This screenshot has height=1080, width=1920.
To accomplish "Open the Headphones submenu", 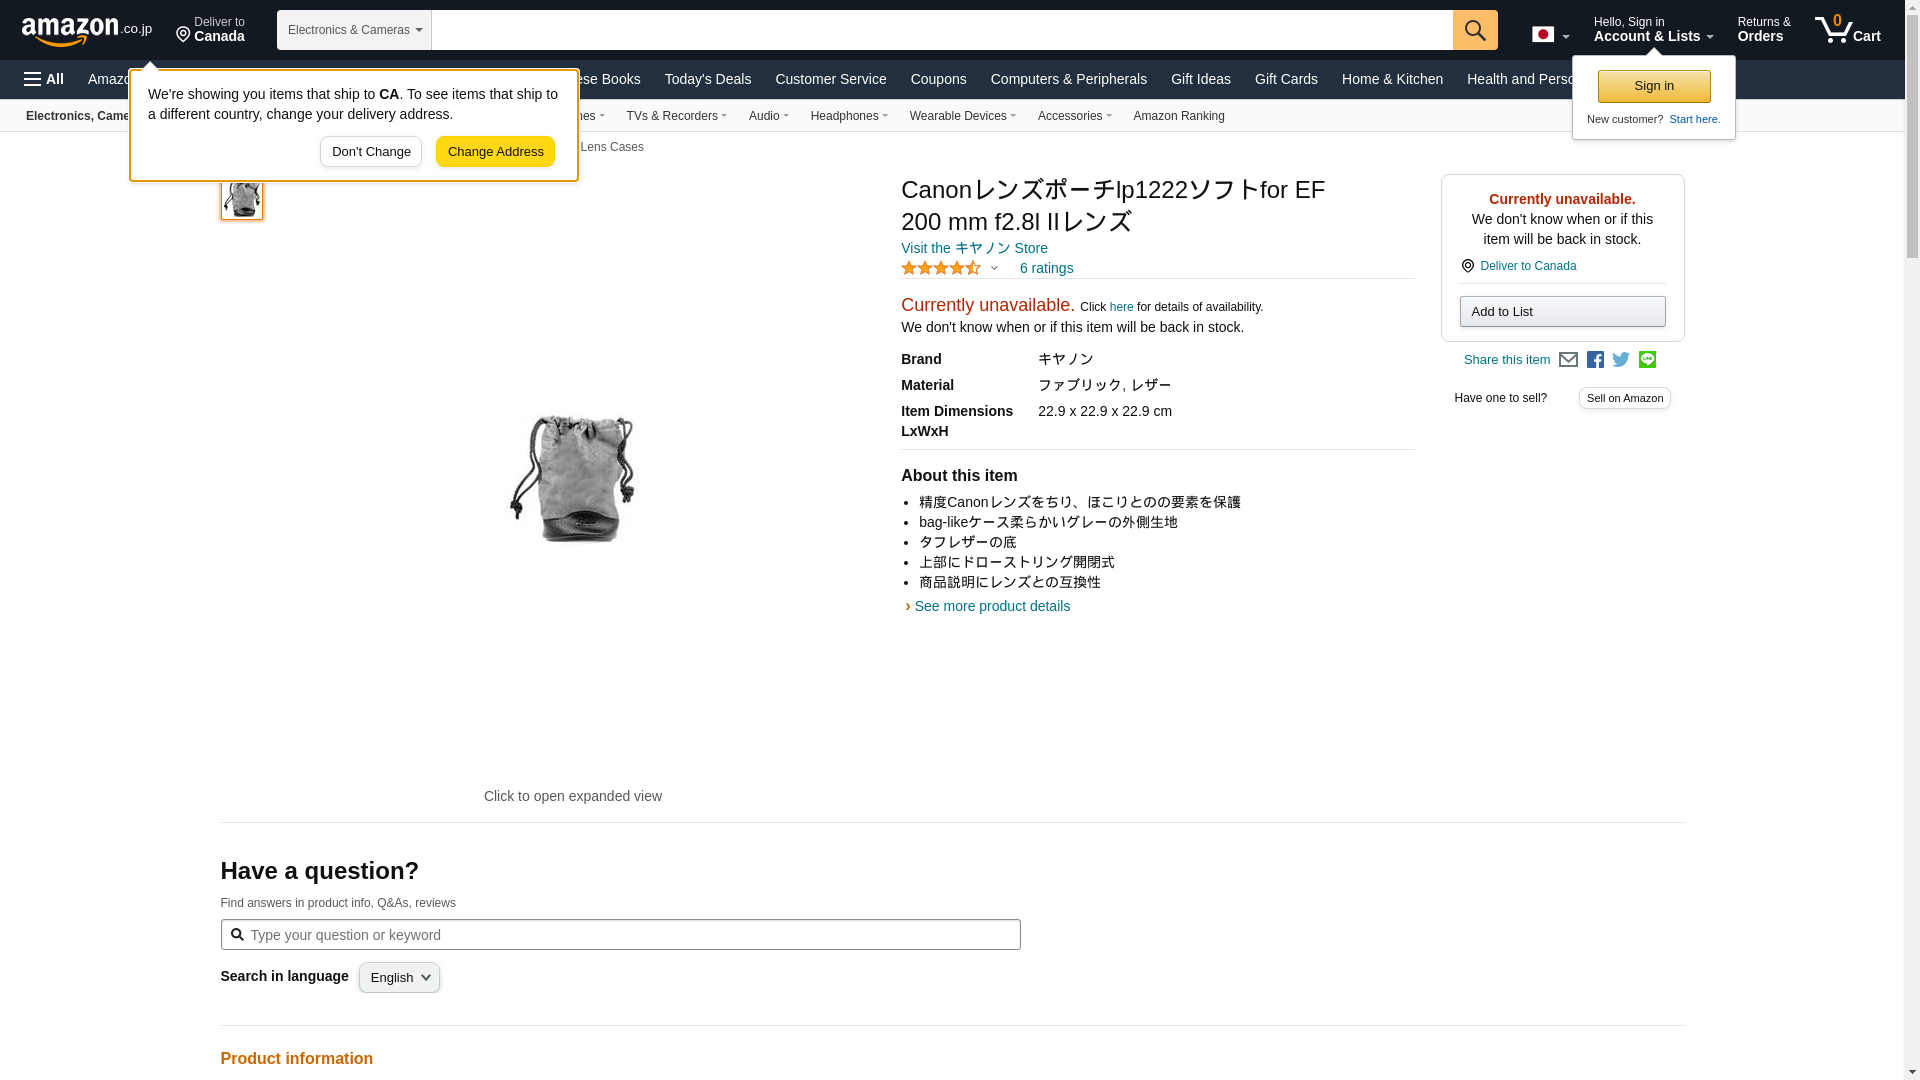I will click(x=848, y=116).
